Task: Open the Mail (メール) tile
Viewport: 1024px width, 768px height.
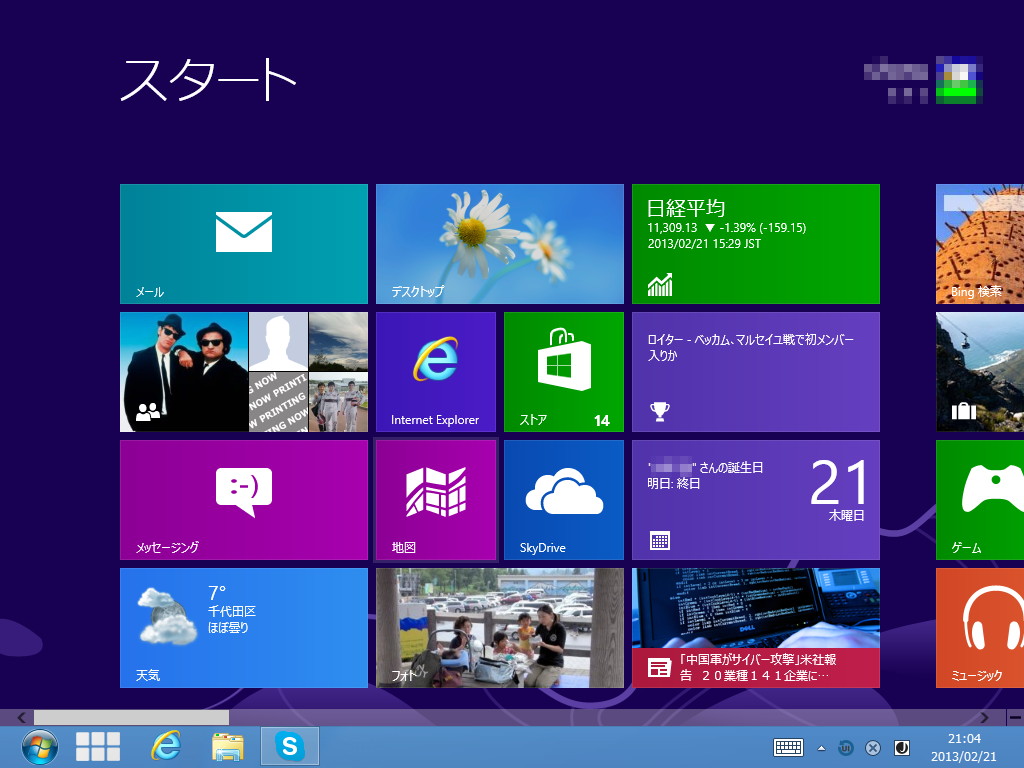Action: [x=244, y=244]
